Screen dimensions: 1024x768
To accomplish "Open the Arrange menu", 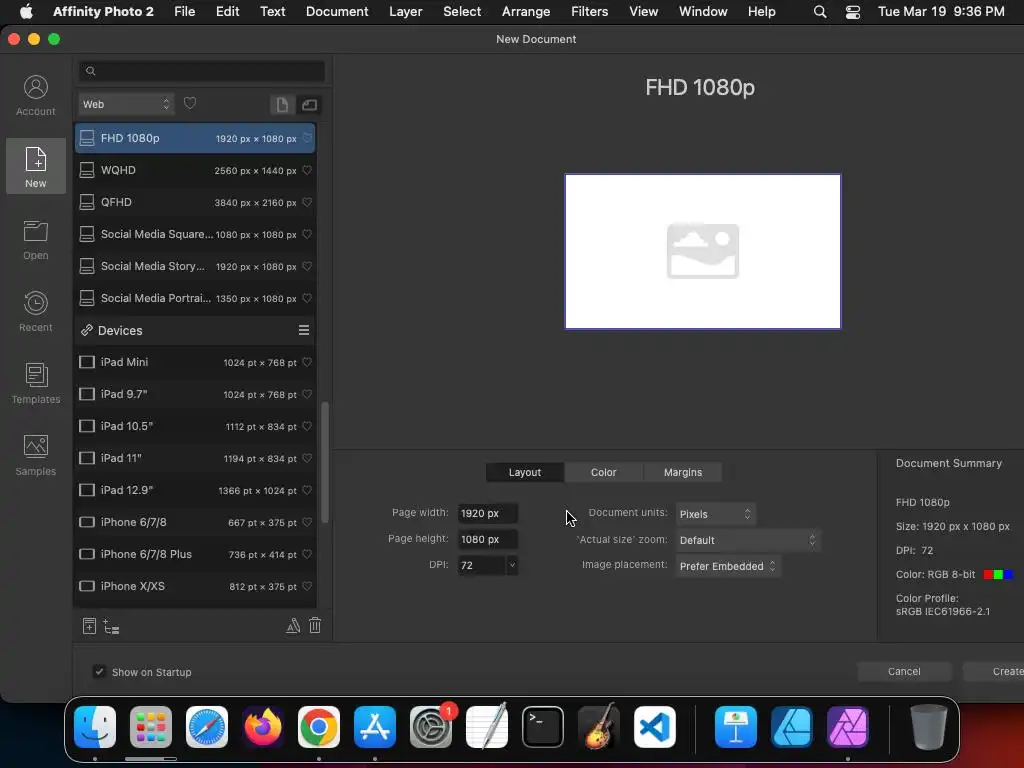I will (x=526, y=12).
